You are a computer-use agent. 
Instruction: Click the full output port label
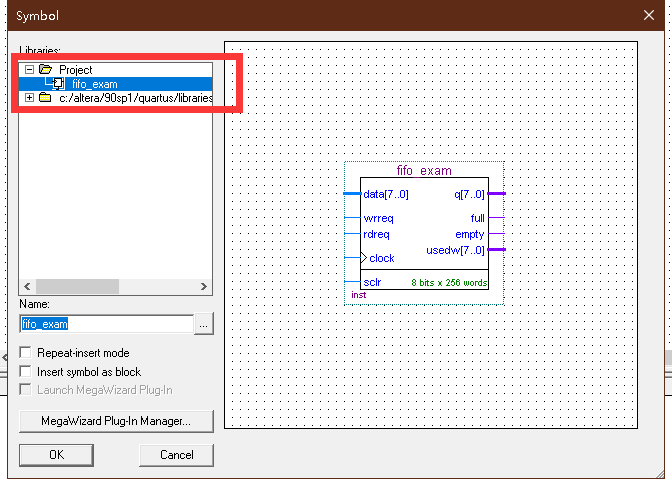pos(477,218)
